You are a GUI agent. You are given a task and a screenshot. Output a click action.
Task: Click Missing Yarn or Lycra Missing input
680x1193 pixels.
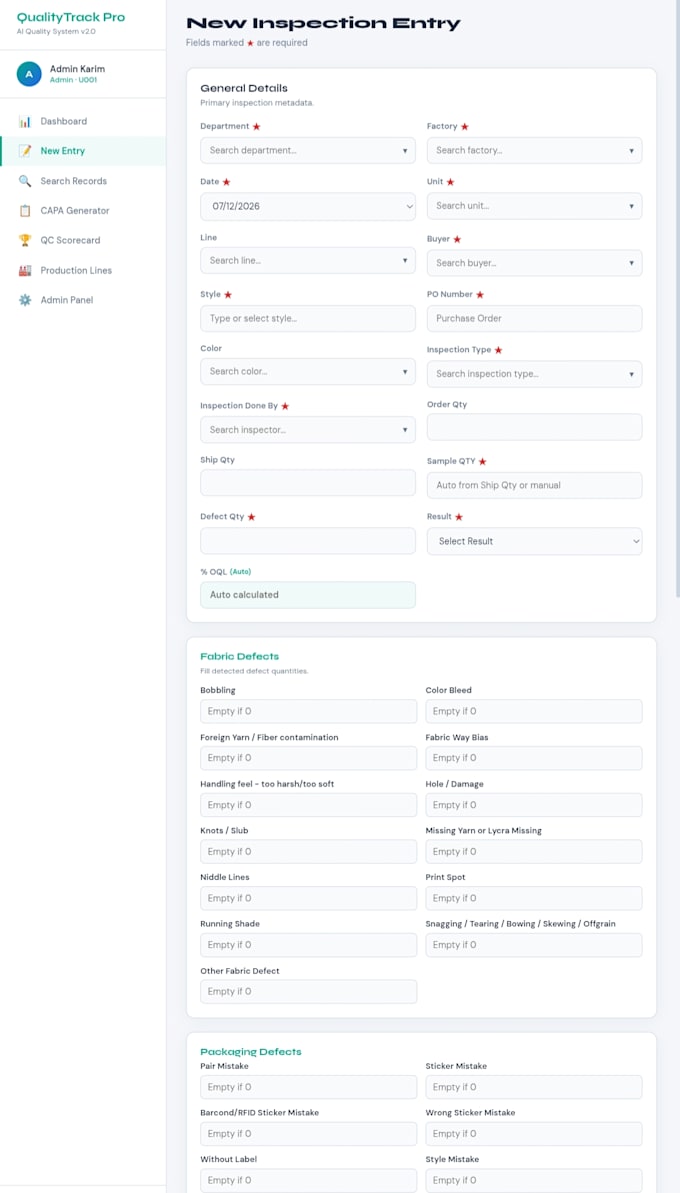click(534, 851)
